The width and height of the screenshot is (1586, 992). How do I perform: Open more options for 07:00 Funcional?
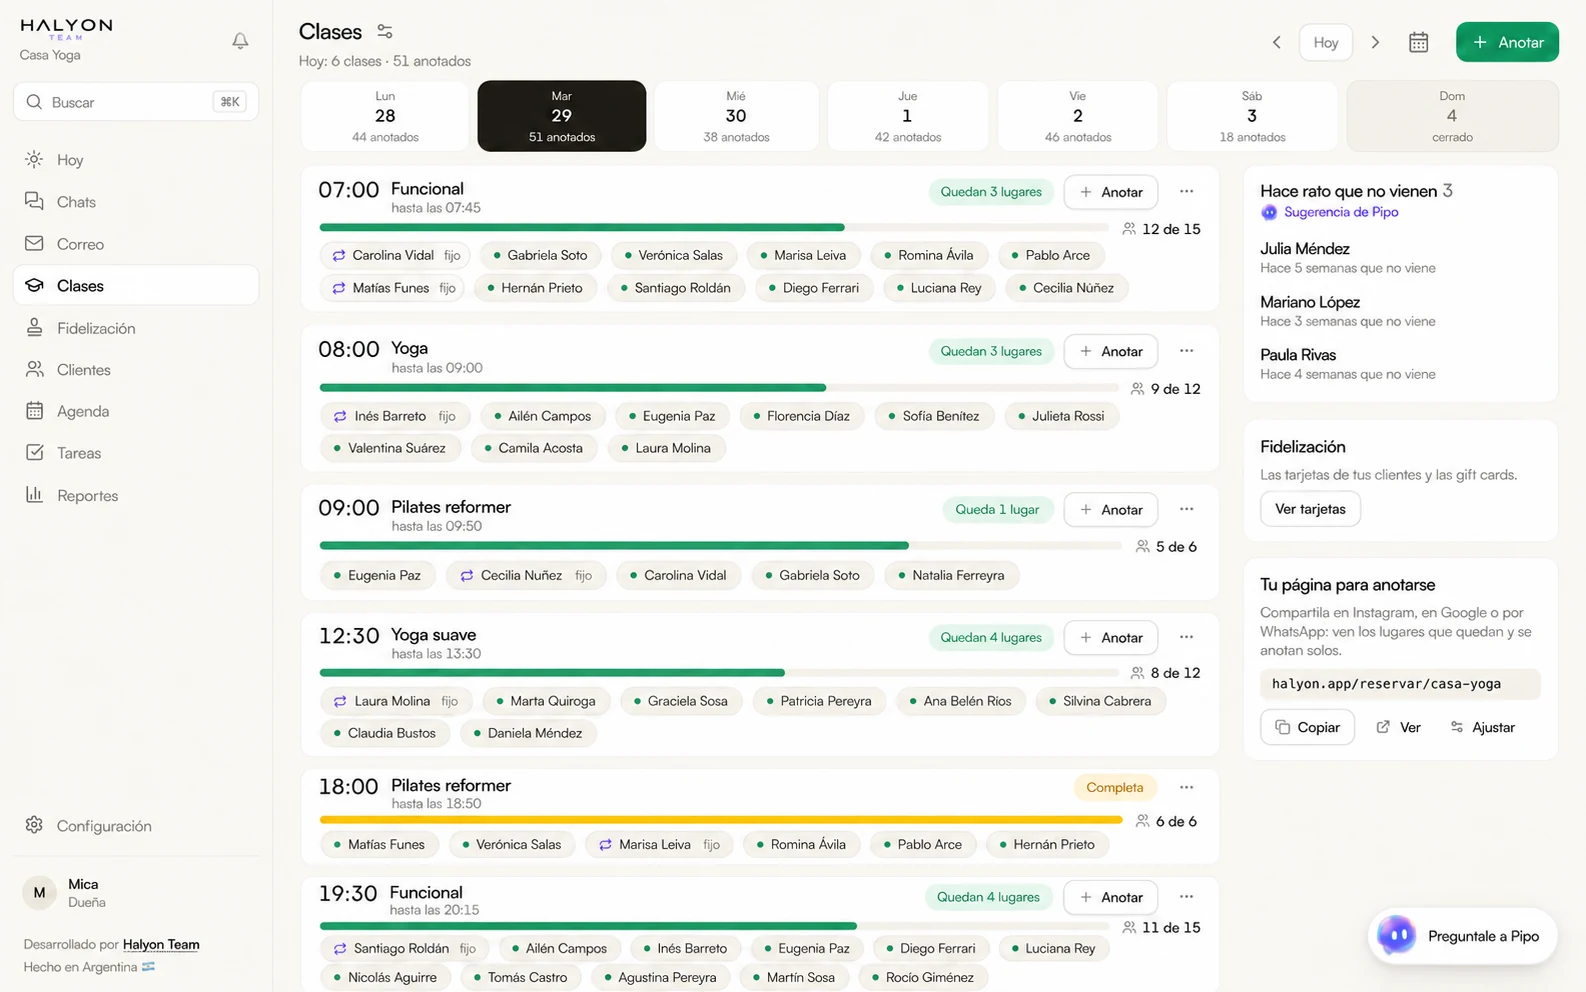[1186, 191]
